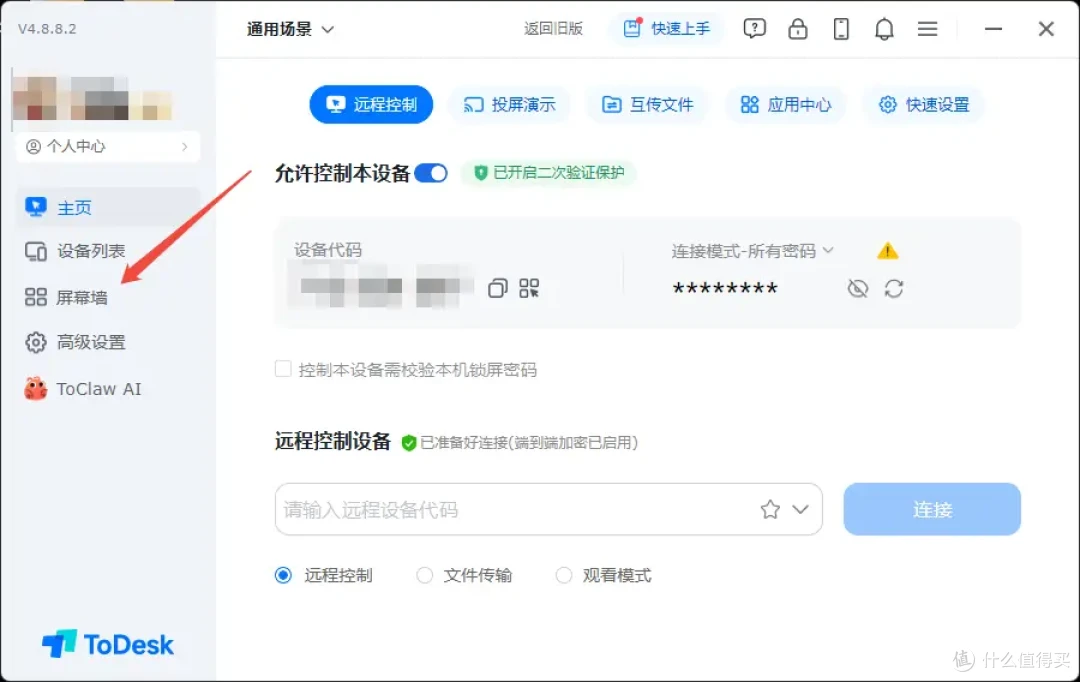
Task: Refresh the temporary password
Action: 894,288
